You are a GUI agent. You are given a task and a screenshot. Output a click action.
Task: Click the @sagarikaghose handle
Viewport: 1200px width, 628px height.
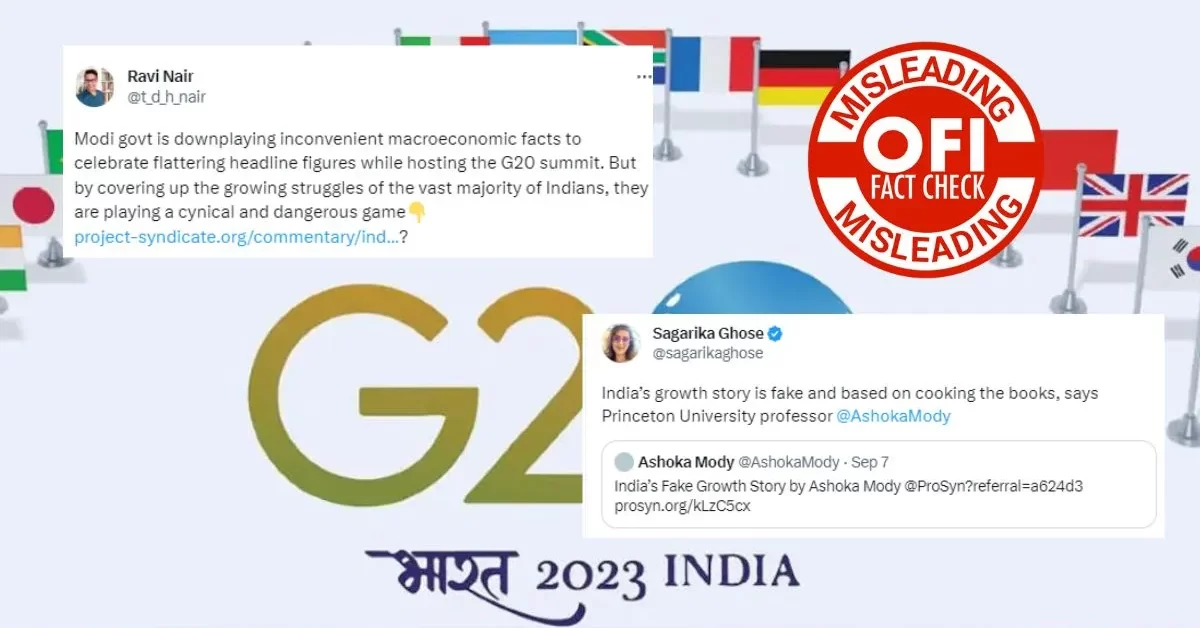pyautogui.click(x=706, y=354)
